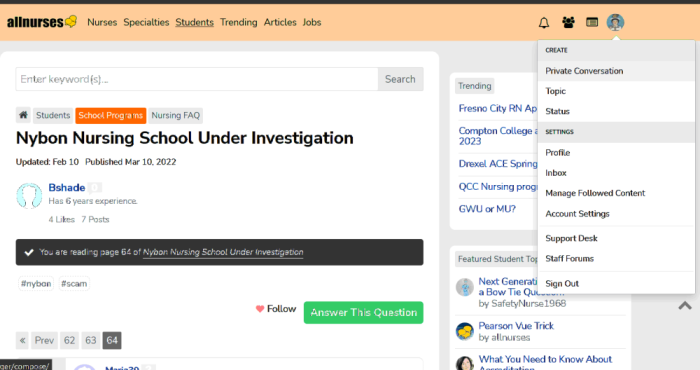The height and width of the screenshot is (370, 700).
Task: Click the double-left first page arrow
Action: pyautogui.click(x=22, y=341)
